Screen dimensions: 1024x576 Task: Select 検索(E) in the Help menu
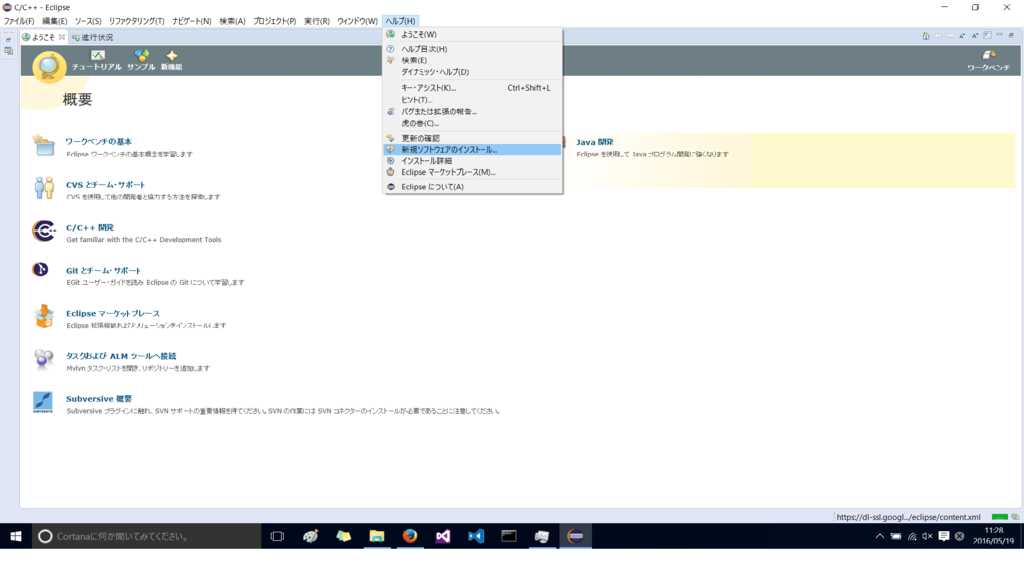472,60
